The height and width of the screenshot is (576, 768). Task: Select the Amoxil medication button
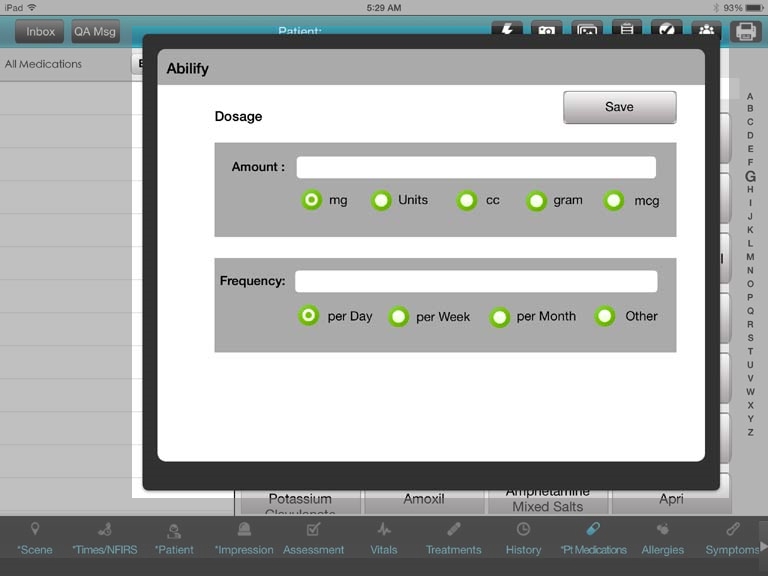pos(424,502)
